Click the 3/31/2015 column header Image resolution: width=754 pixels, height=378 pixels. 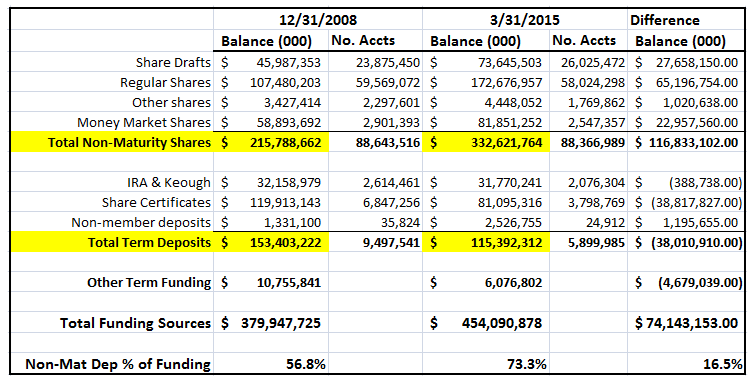[525, 20]
